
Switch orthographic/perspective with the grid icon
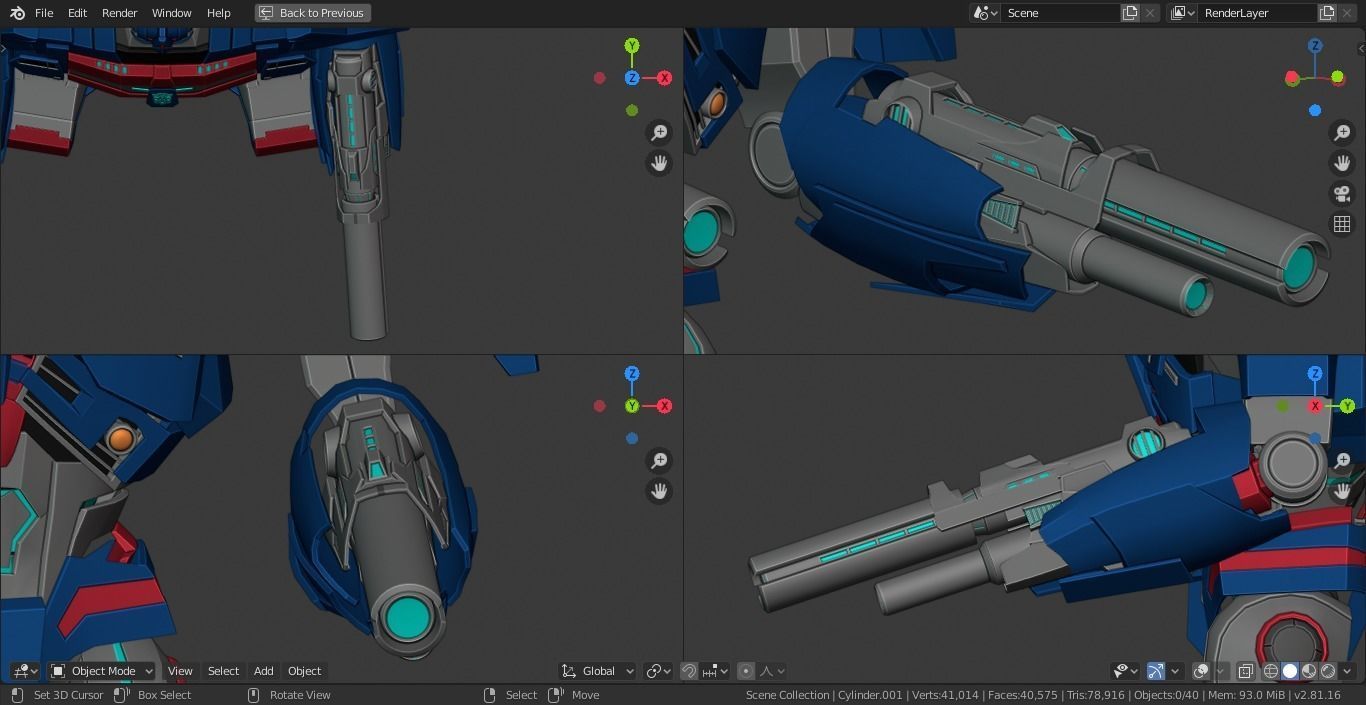[1342, 225]
